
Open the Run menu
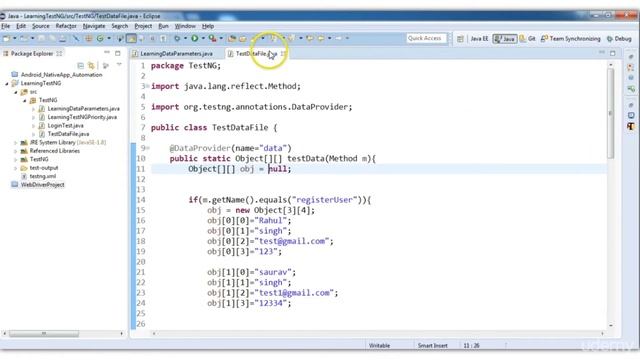[163, 26]
